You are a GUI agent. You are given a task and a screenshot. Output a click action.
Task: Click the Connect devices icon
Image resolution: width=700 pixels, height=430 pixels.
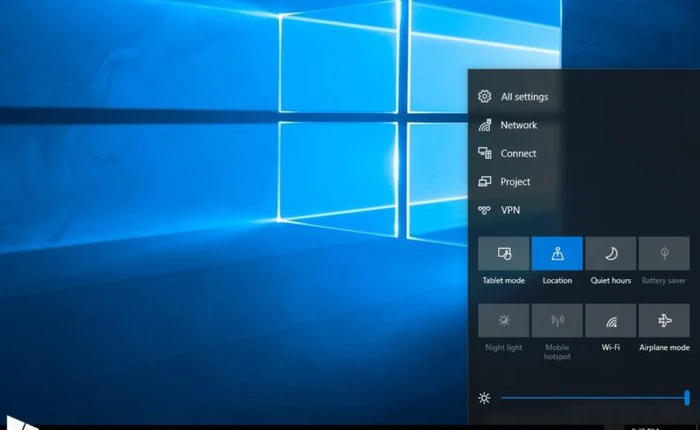click(485, 153)
